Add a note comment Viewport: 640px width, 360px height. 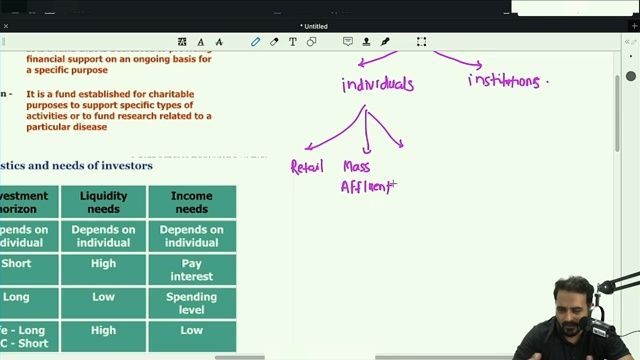click(348, 41)
